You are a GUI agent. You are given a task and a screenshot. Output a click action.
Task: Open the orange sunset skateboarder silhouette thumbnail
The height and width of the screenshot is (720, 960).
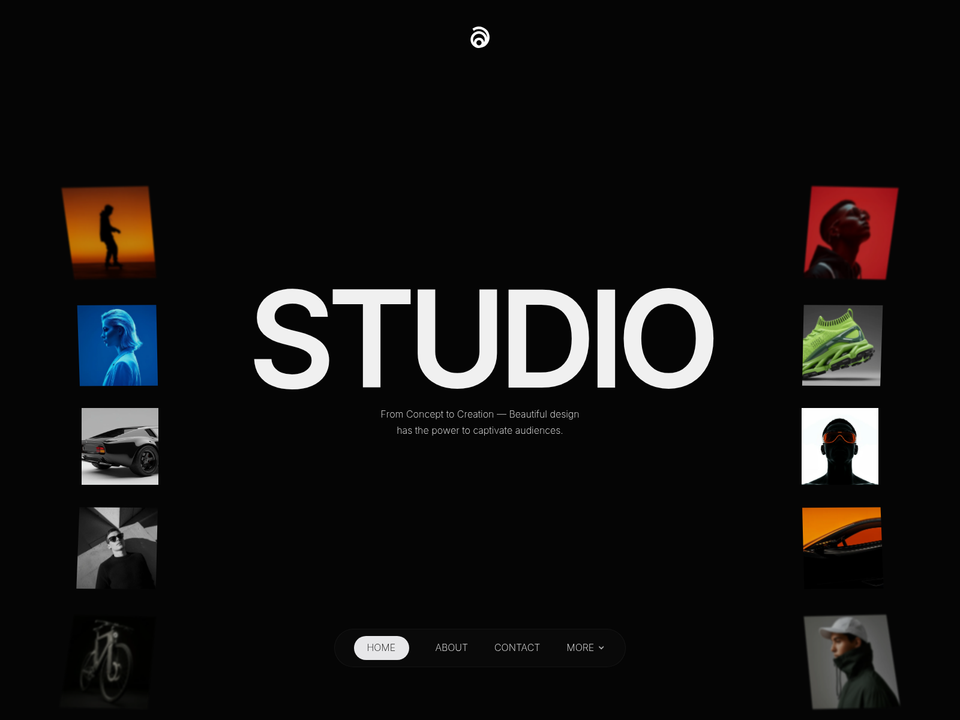109,233
